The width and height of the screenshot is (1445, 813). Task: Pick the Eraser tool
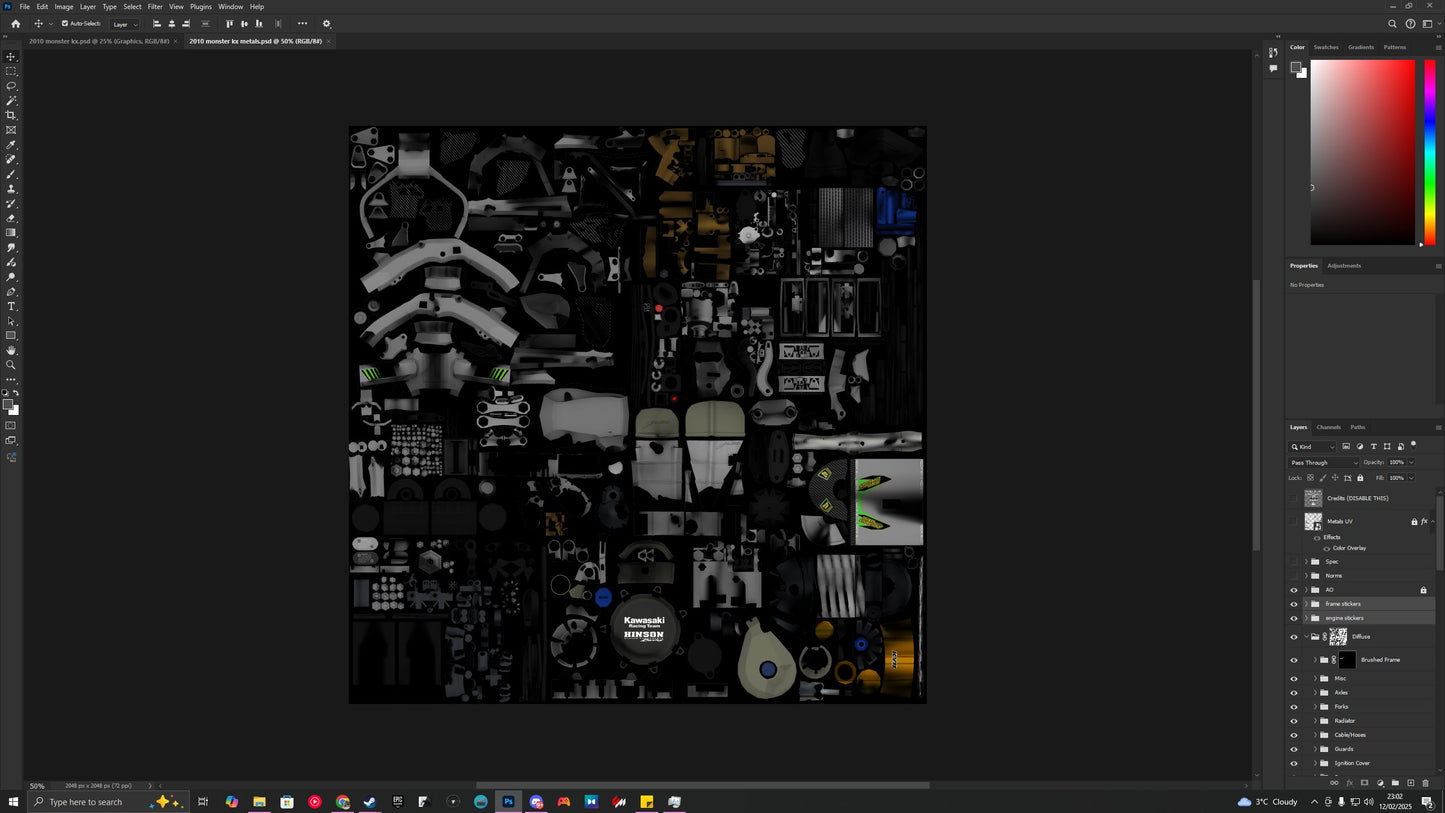[x=11, y=218]
